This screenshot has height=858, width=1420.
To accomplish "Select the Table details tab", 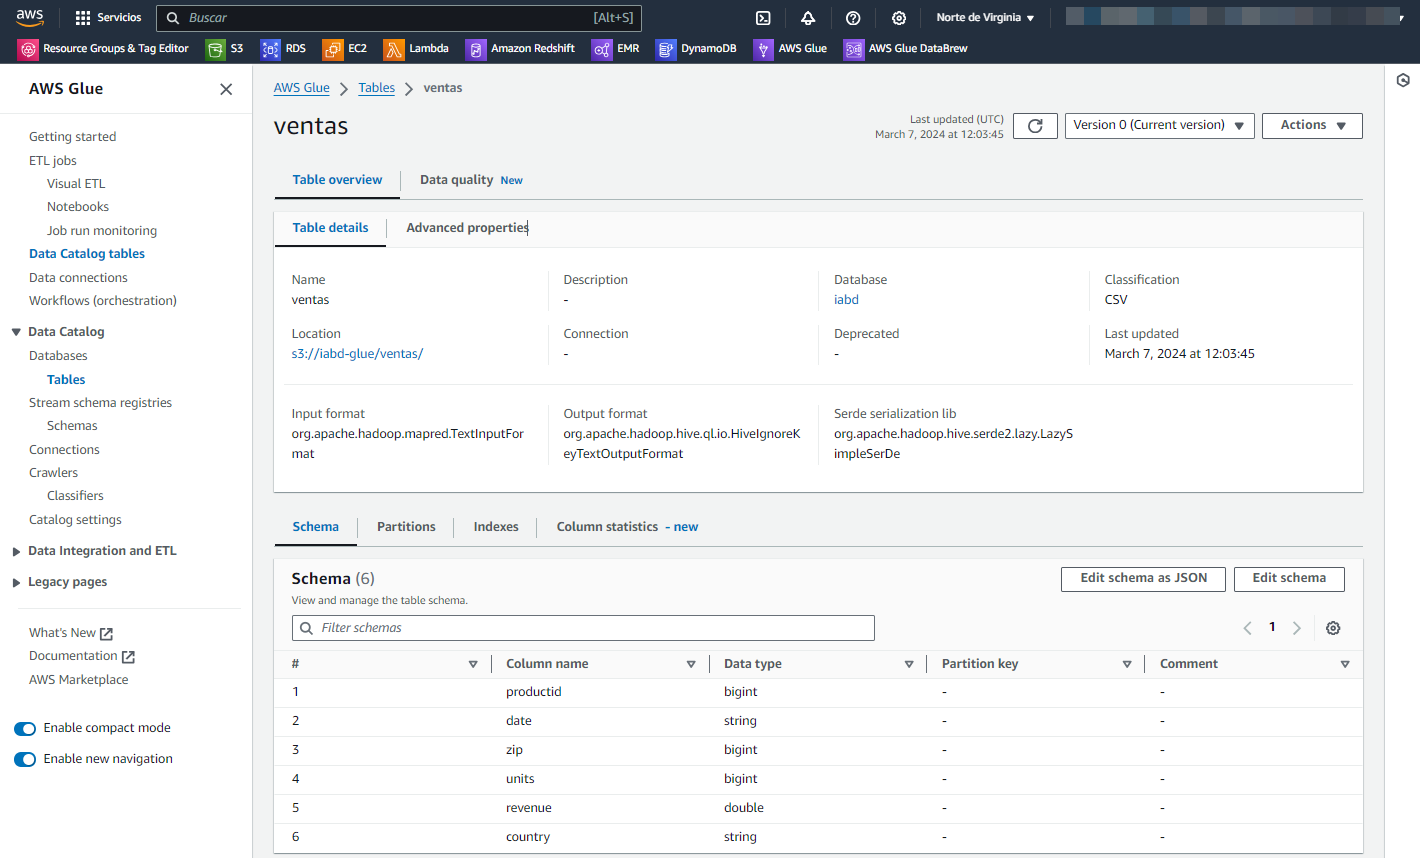I will point(330,228).
